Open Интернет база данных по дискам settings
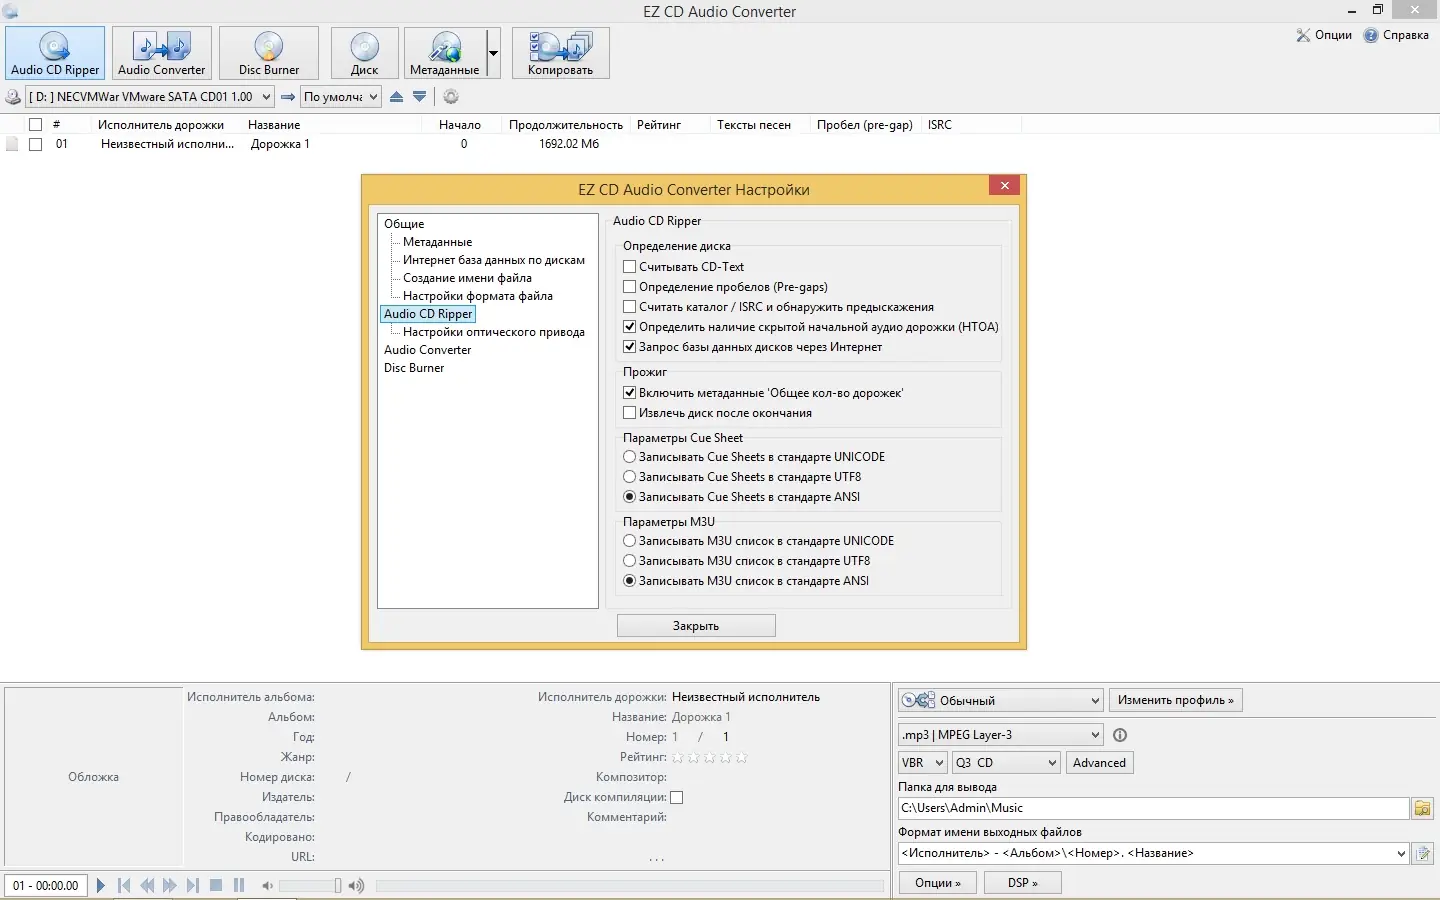 click(494, 260)
